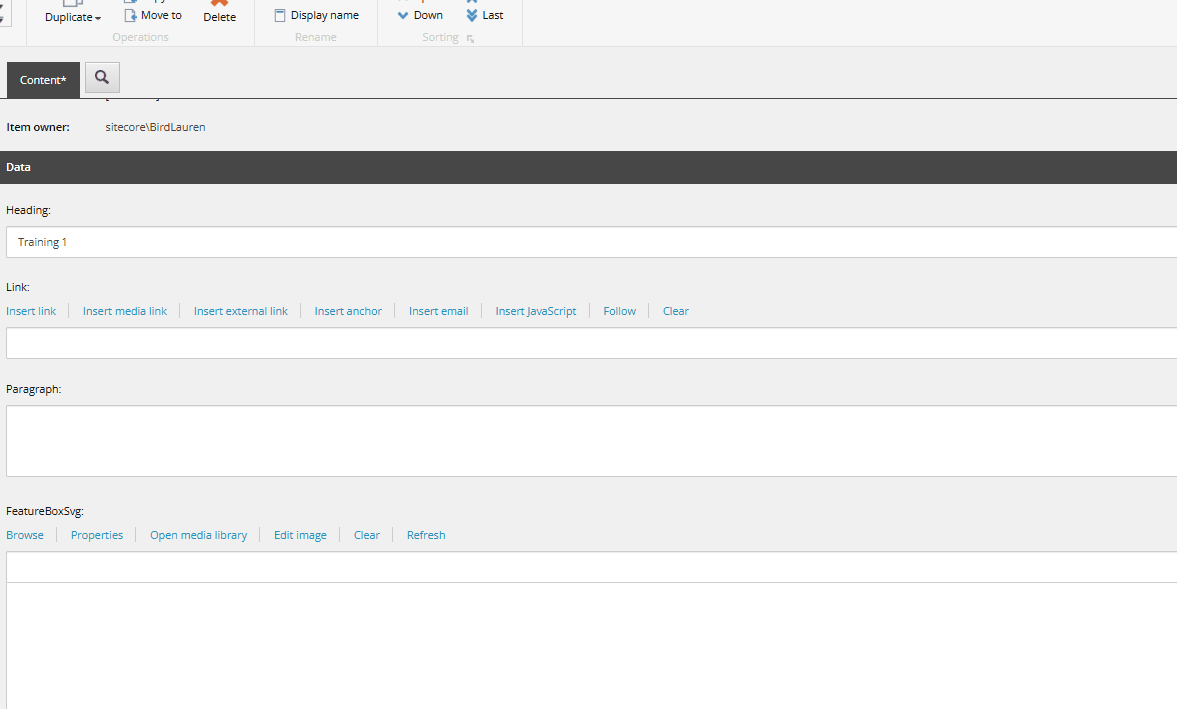Switch to the Content tab
1177x709 pixels.
(x=42, y=79)
